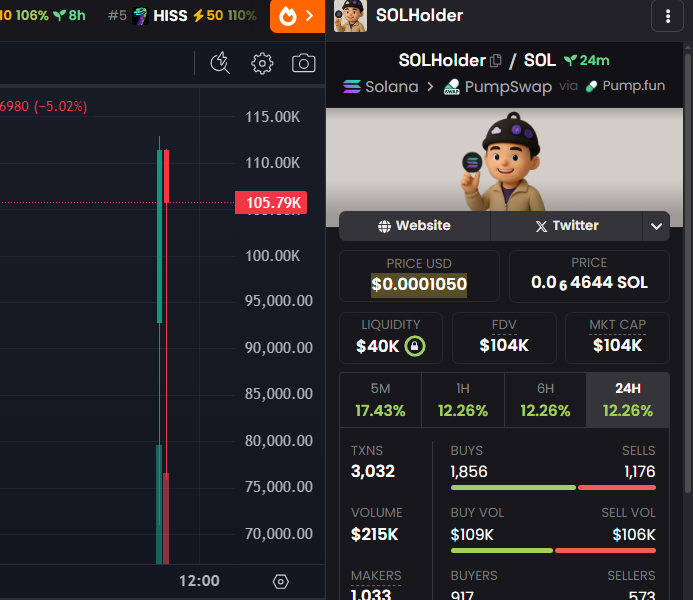The image size is (693, 600).
Task: Click the 105.79K price label on axis
Action: (x=269, y=203)
